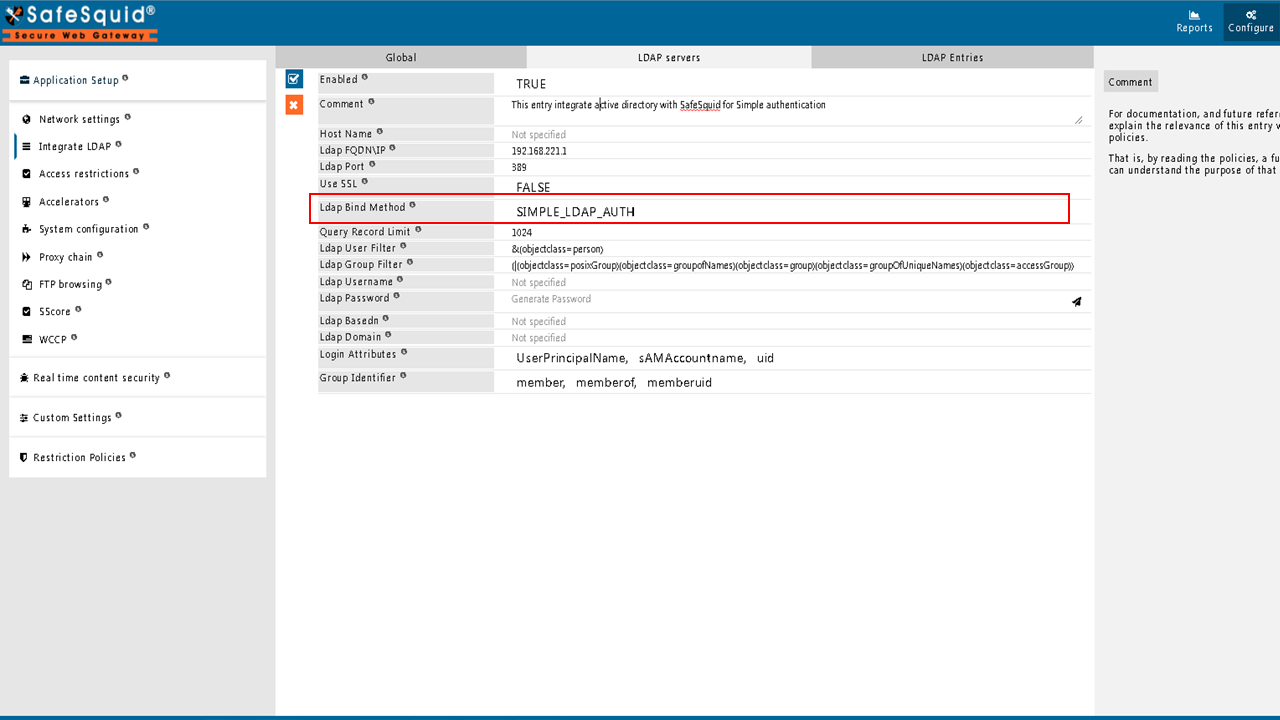The image size is (1280, 720).
Task: Open Proxy chain menu item
Action: point(66,257)
